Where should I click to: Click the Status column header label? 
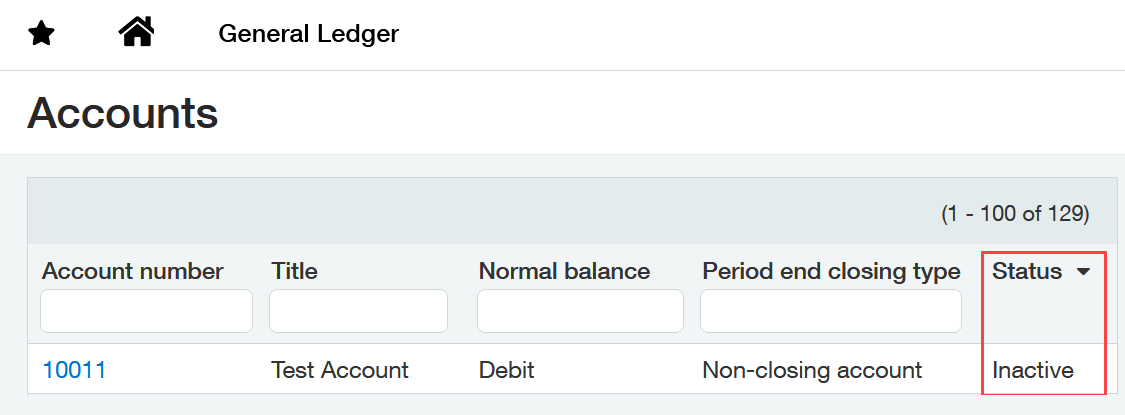[1027, 271]
